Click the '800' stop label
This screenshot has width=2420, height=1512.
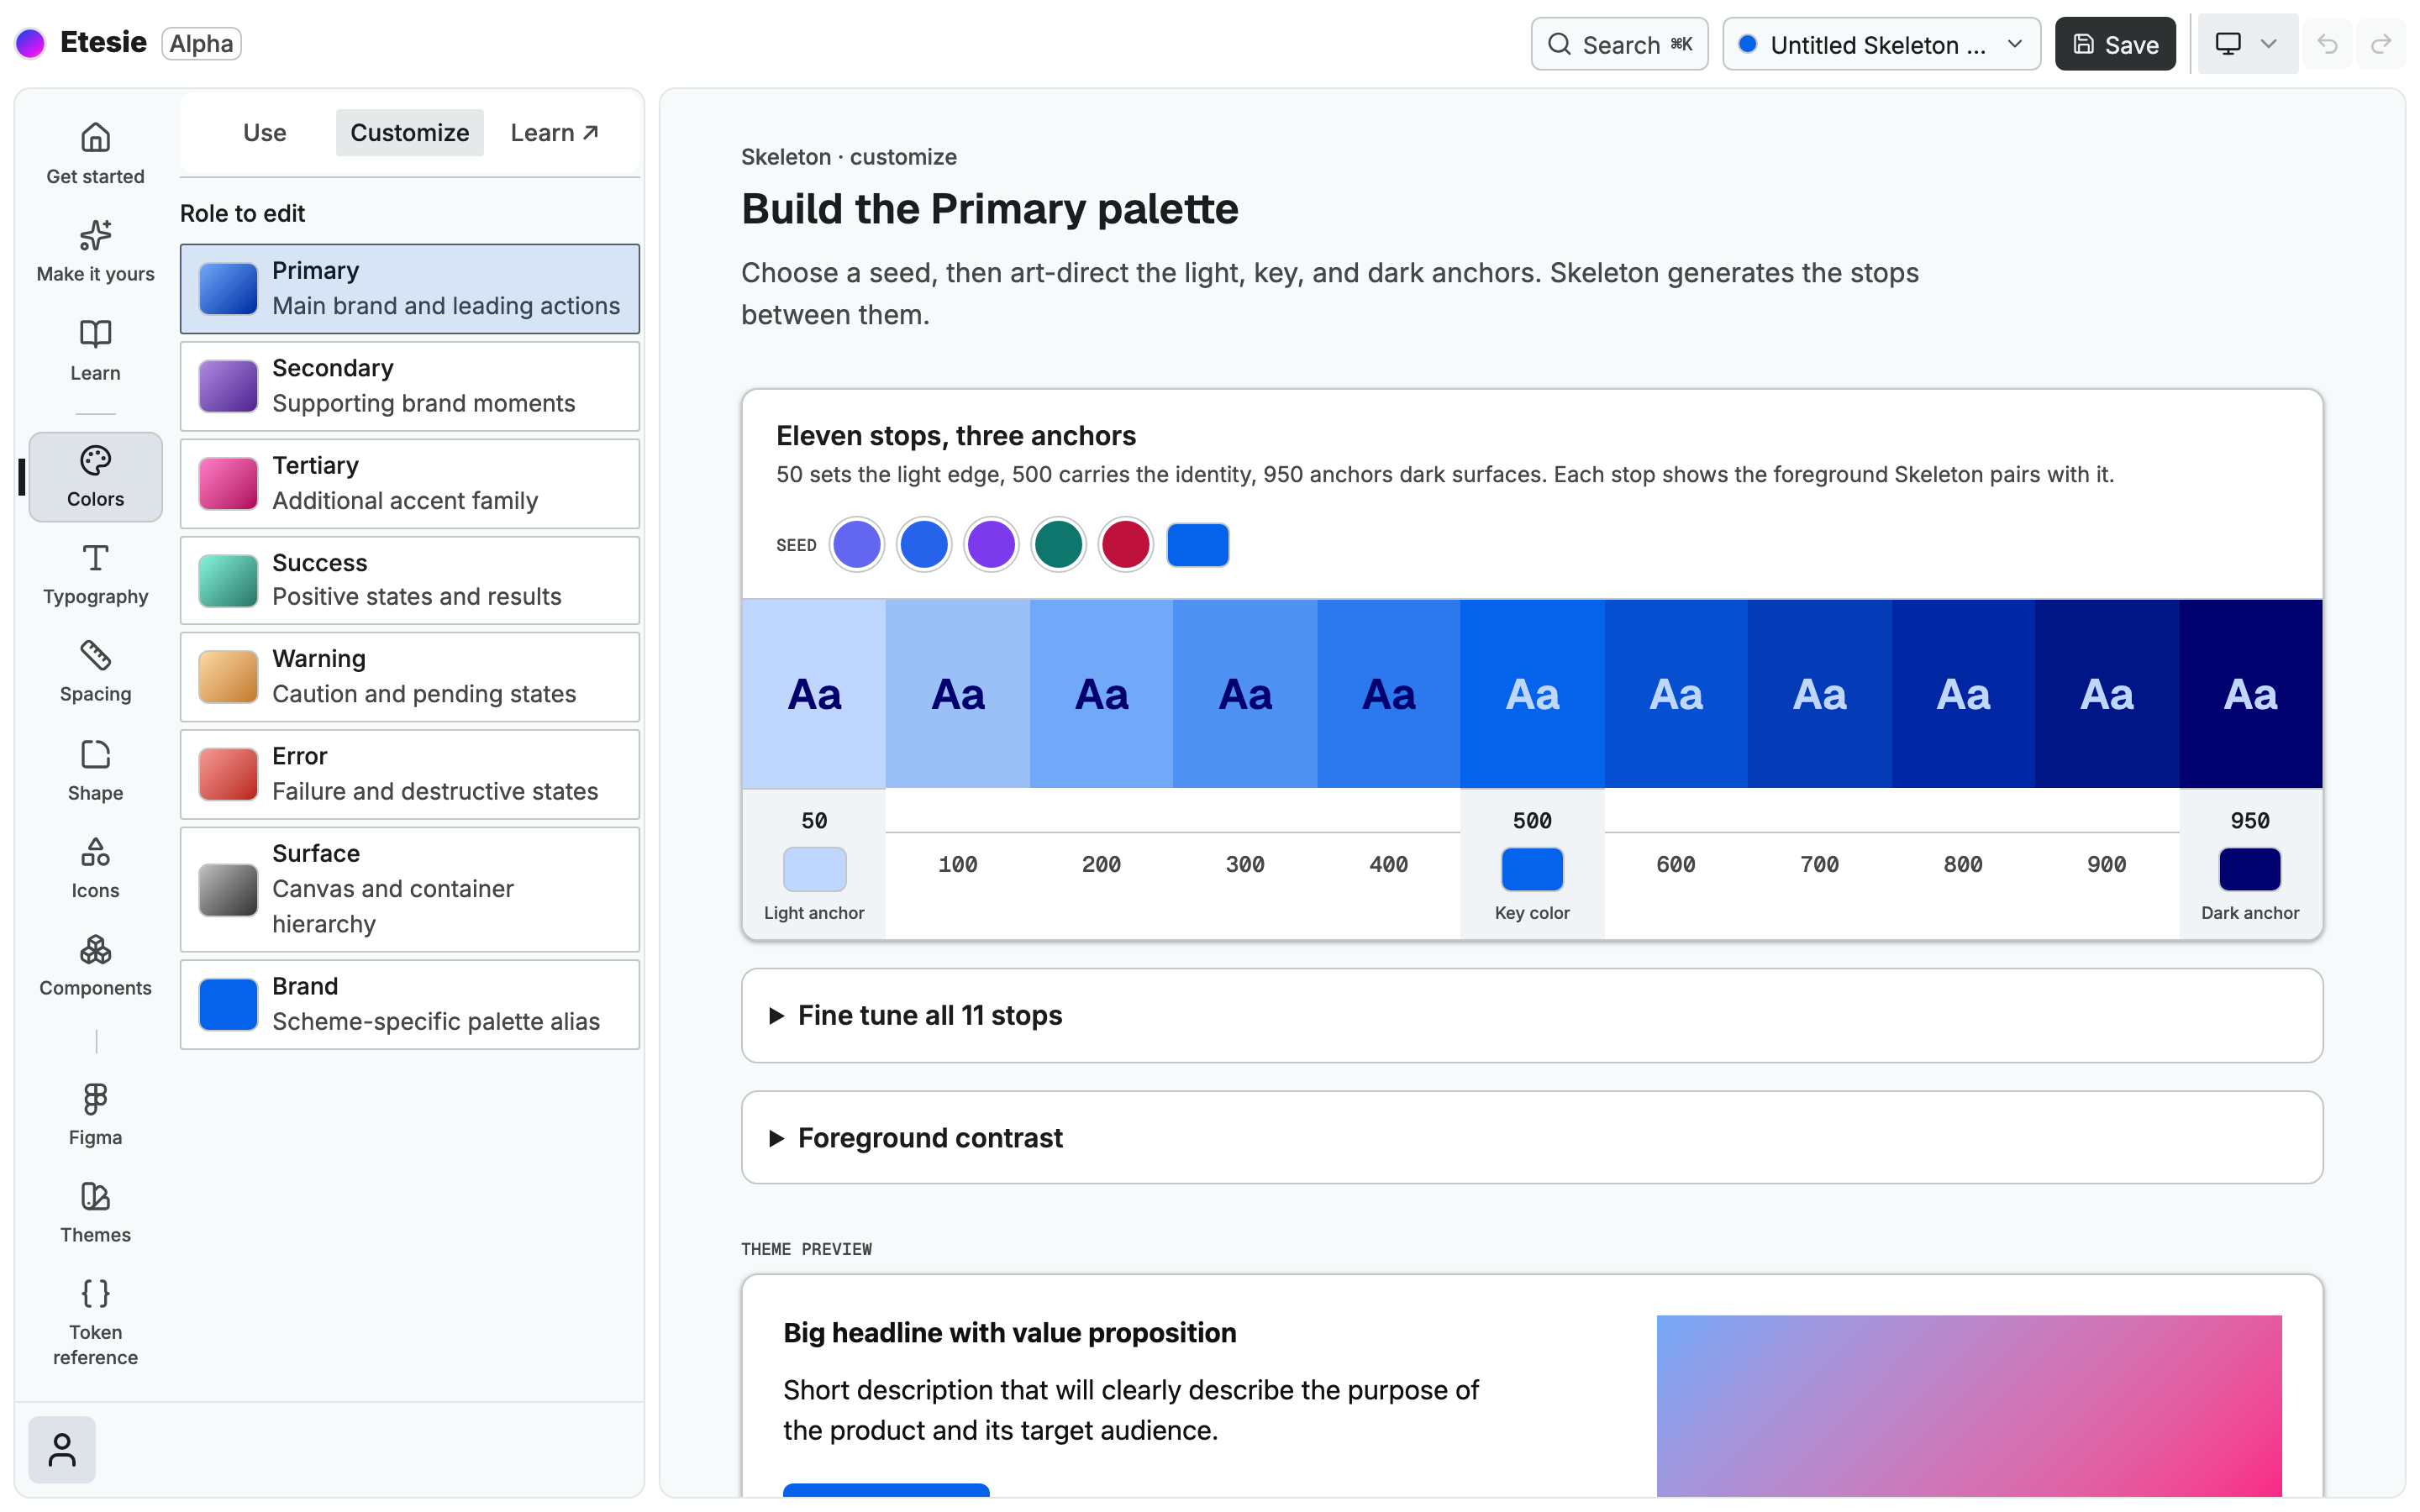click(1962, 864)
